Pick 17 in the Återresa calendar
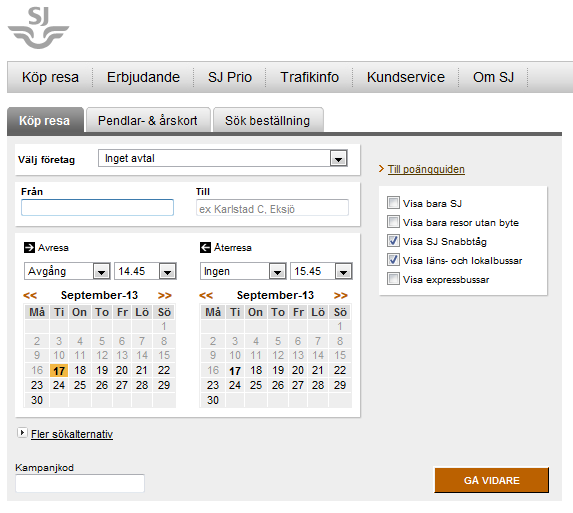This screenshot has height=513, width=573. click(235, 371)
